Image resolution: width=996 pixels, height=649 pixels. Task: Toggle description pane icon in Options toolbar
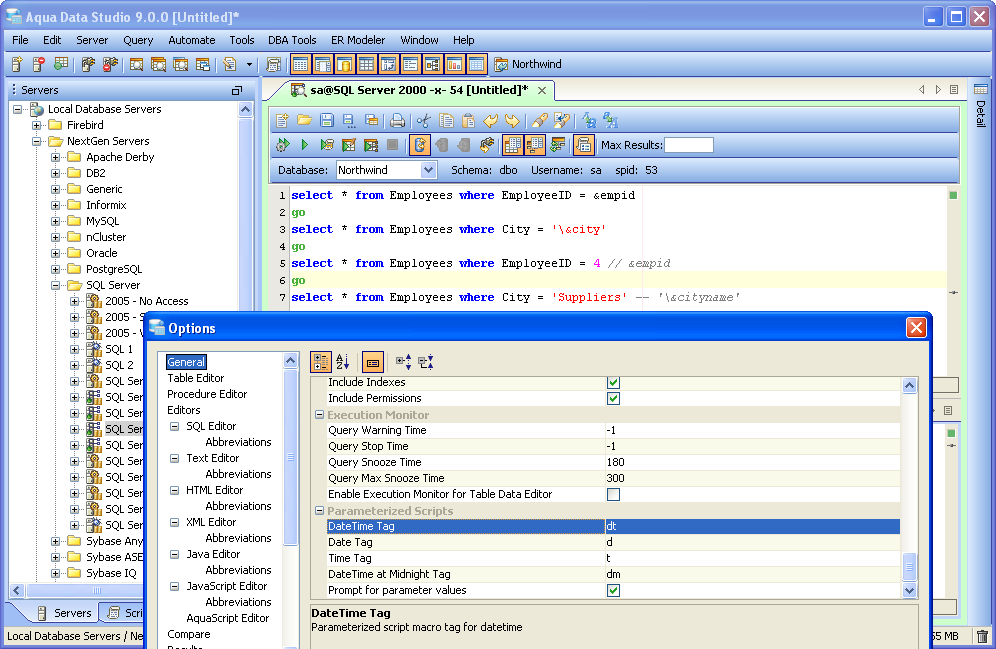tap(373, 362)
